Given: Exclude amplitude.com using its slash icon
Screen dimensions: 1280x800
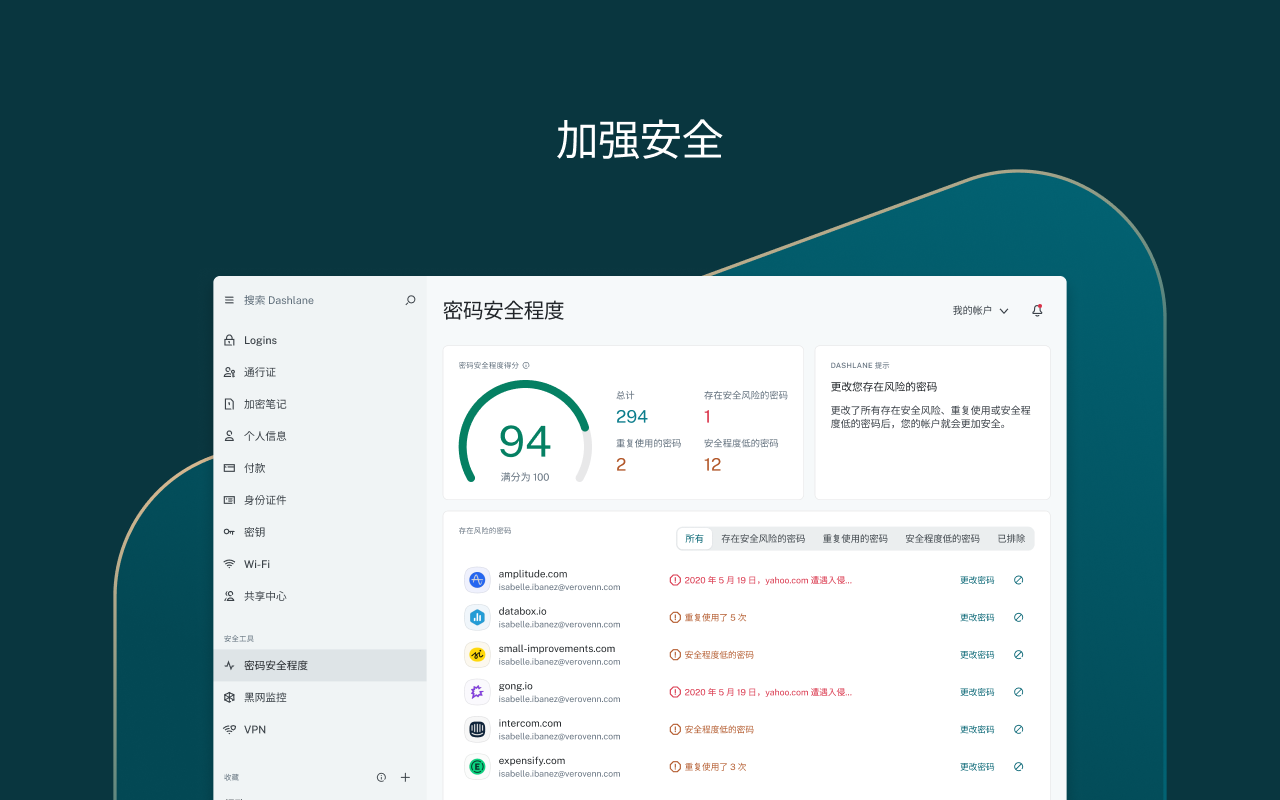Looking at the screenshot, I should coord(1018,579).
